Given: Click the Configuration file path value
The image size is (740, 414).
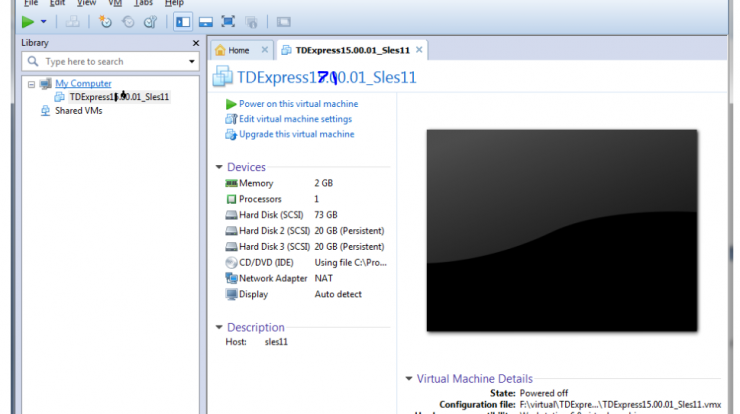Looking at the screenshot, I should tap(620, 405).
